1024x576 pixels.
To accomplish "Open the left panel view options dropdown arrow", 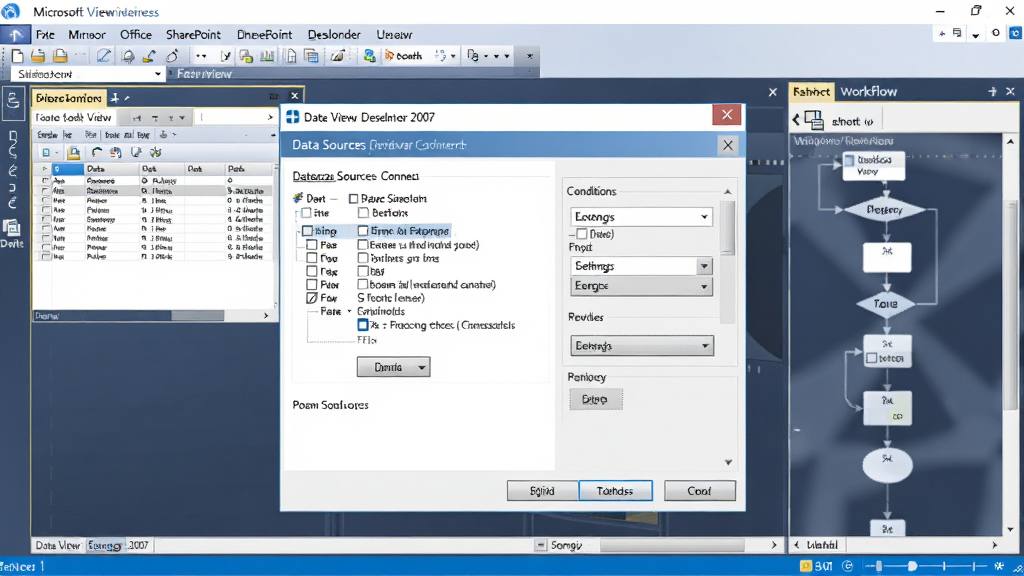I will [x=182, y=118].
